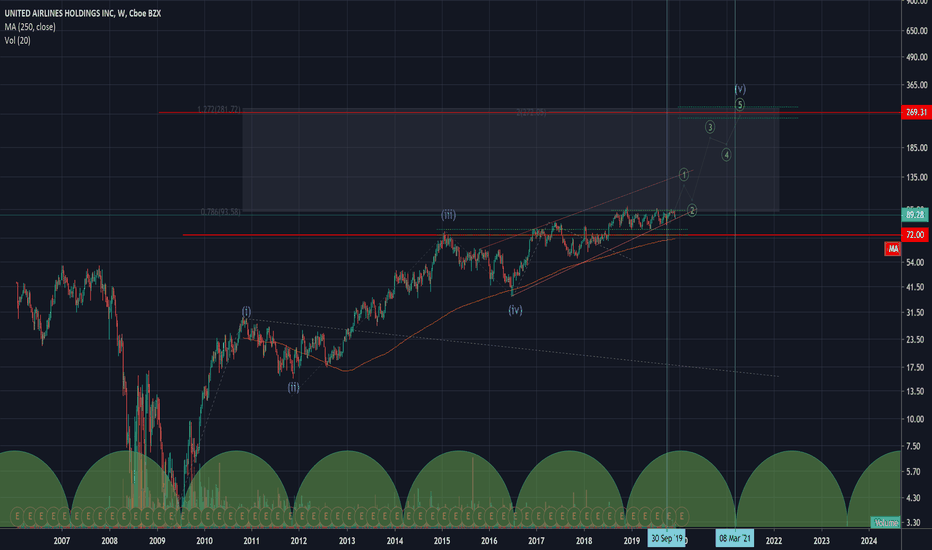
Task: Click the United Airlines Holdings Inc chart title
Action: (83, 13)
